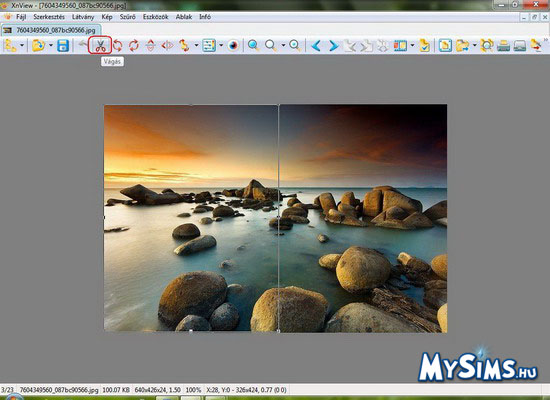Print the image with printer icon
The image size is (550, 400).
503,46
